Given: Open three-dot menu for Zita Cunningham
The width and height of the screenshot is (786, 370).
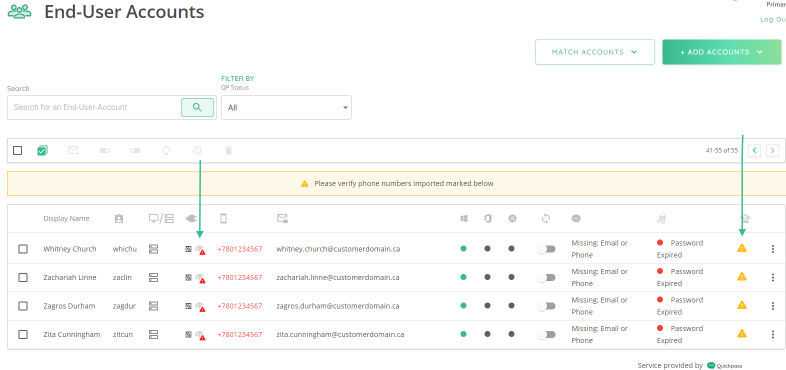Looking at the screenshot, I should coord(772,334).
